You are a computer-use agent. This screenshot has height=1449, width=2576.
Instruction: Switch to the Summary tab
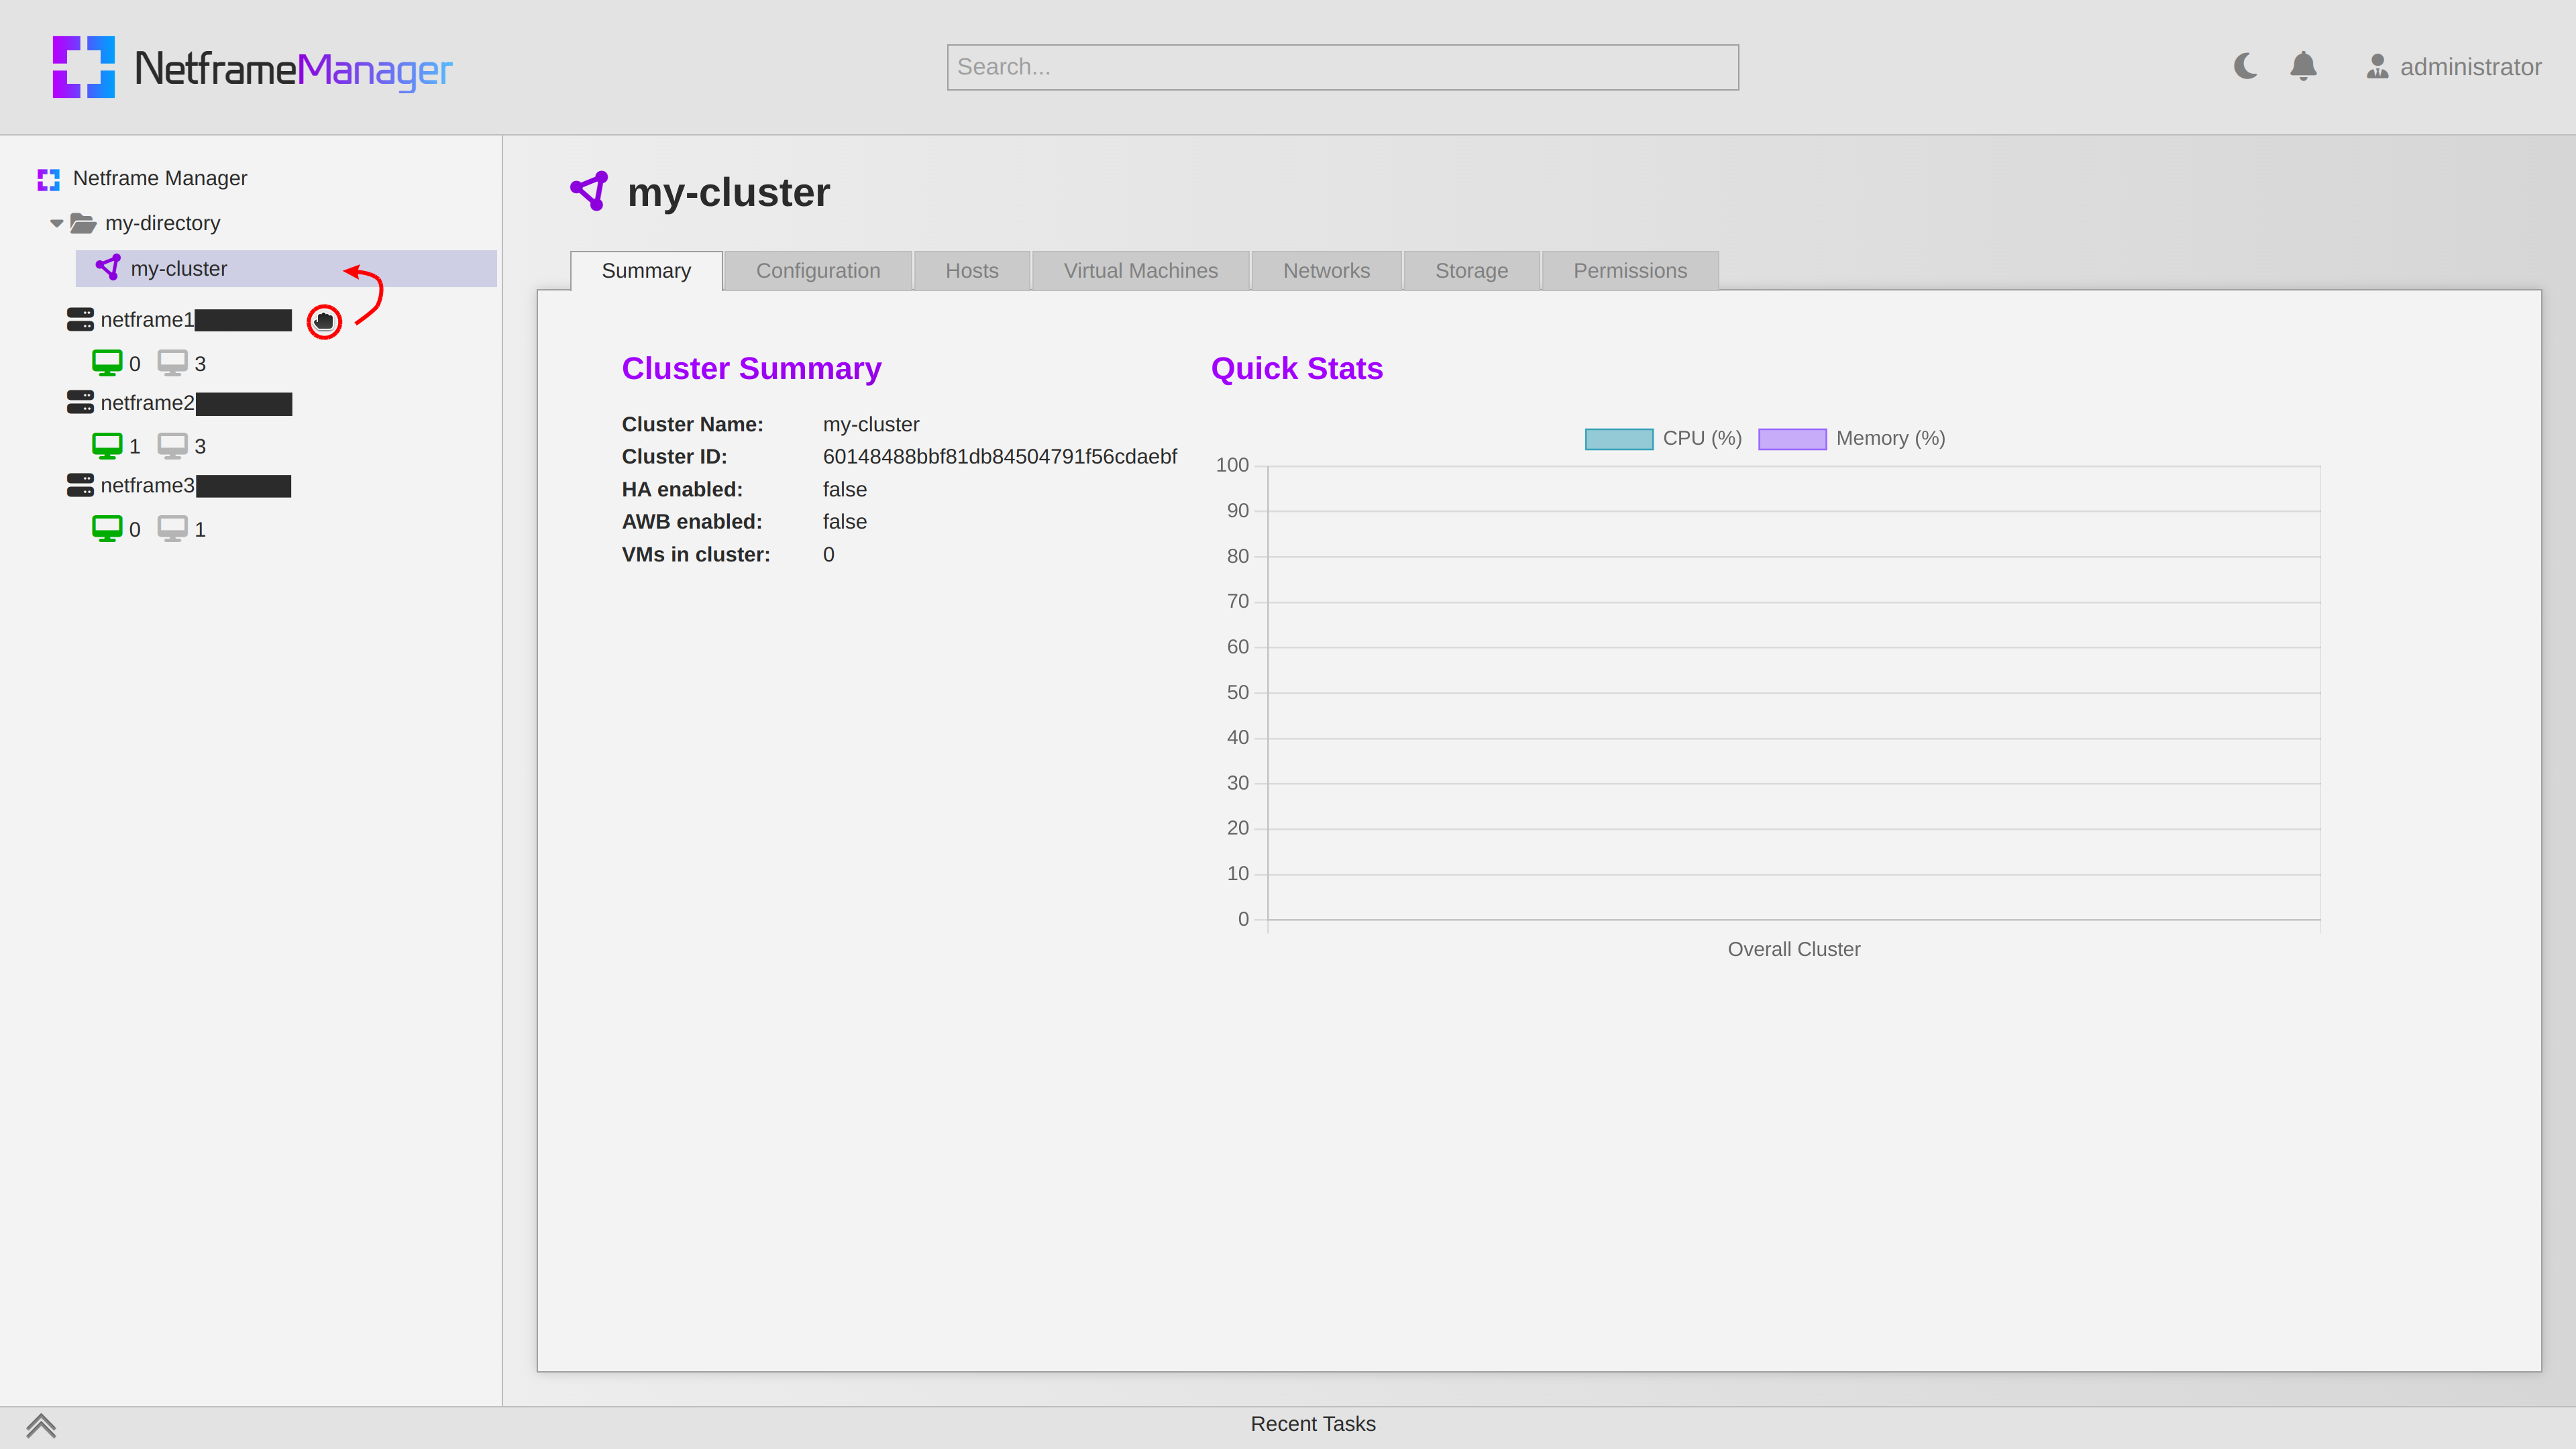(646, 271)
